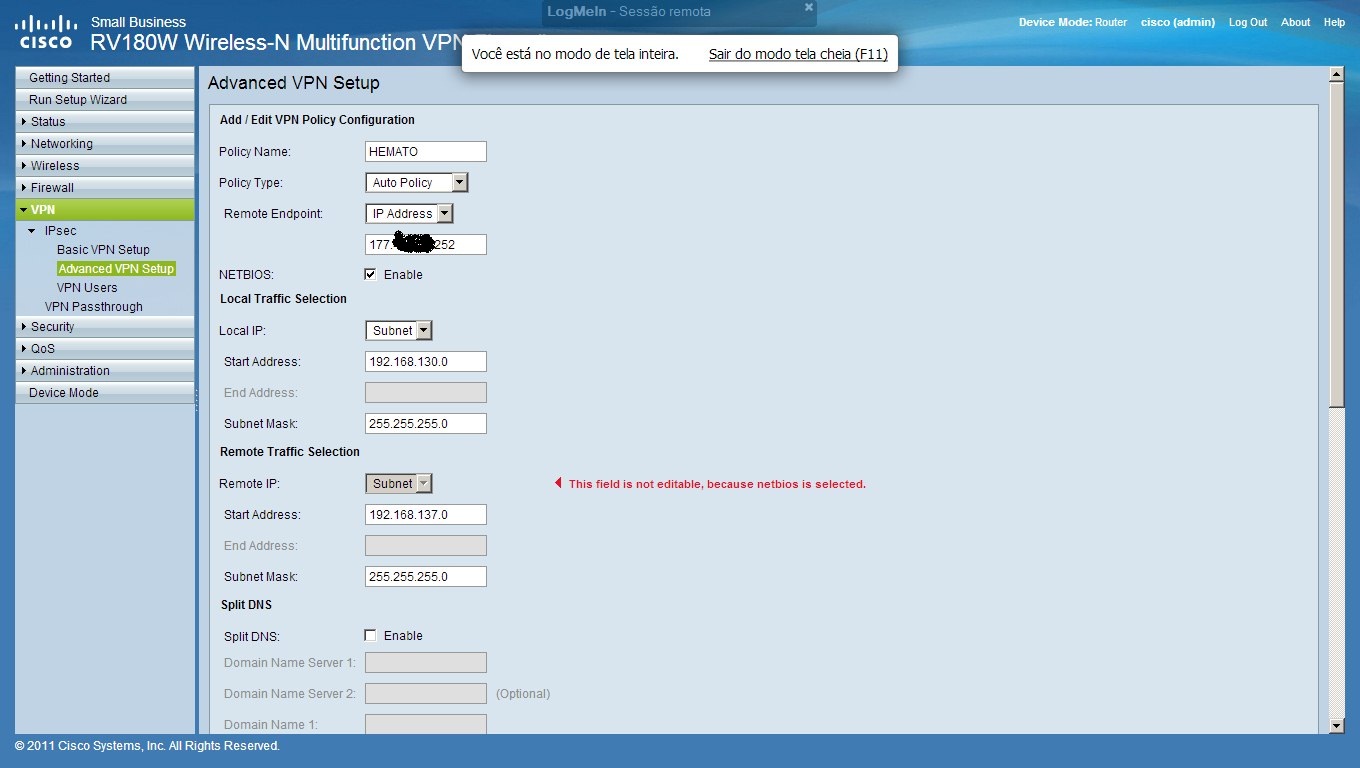1360x768 pixels.
Task: Click the Cisco copyright footer text
Action: click(x=147, y=746)
